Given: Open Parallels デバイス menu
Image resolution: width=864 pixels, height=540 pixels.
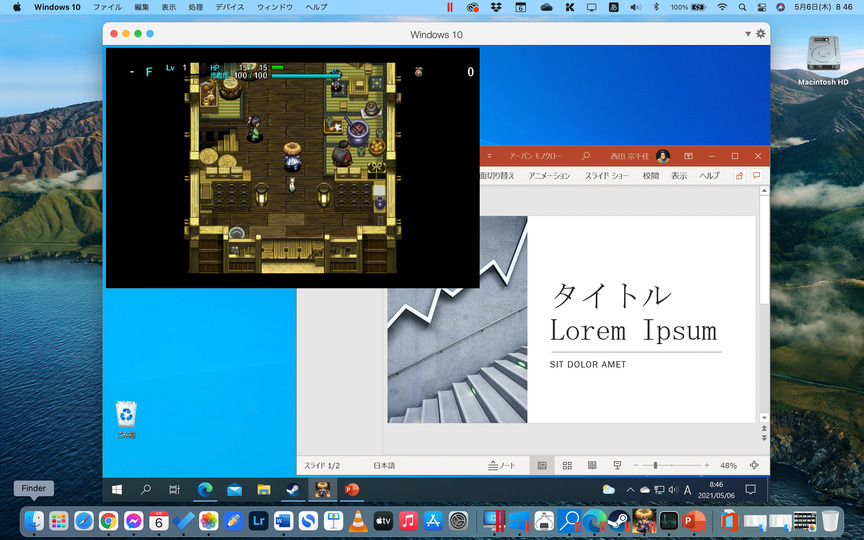Looking at the screenshot, I should (230, 7).
